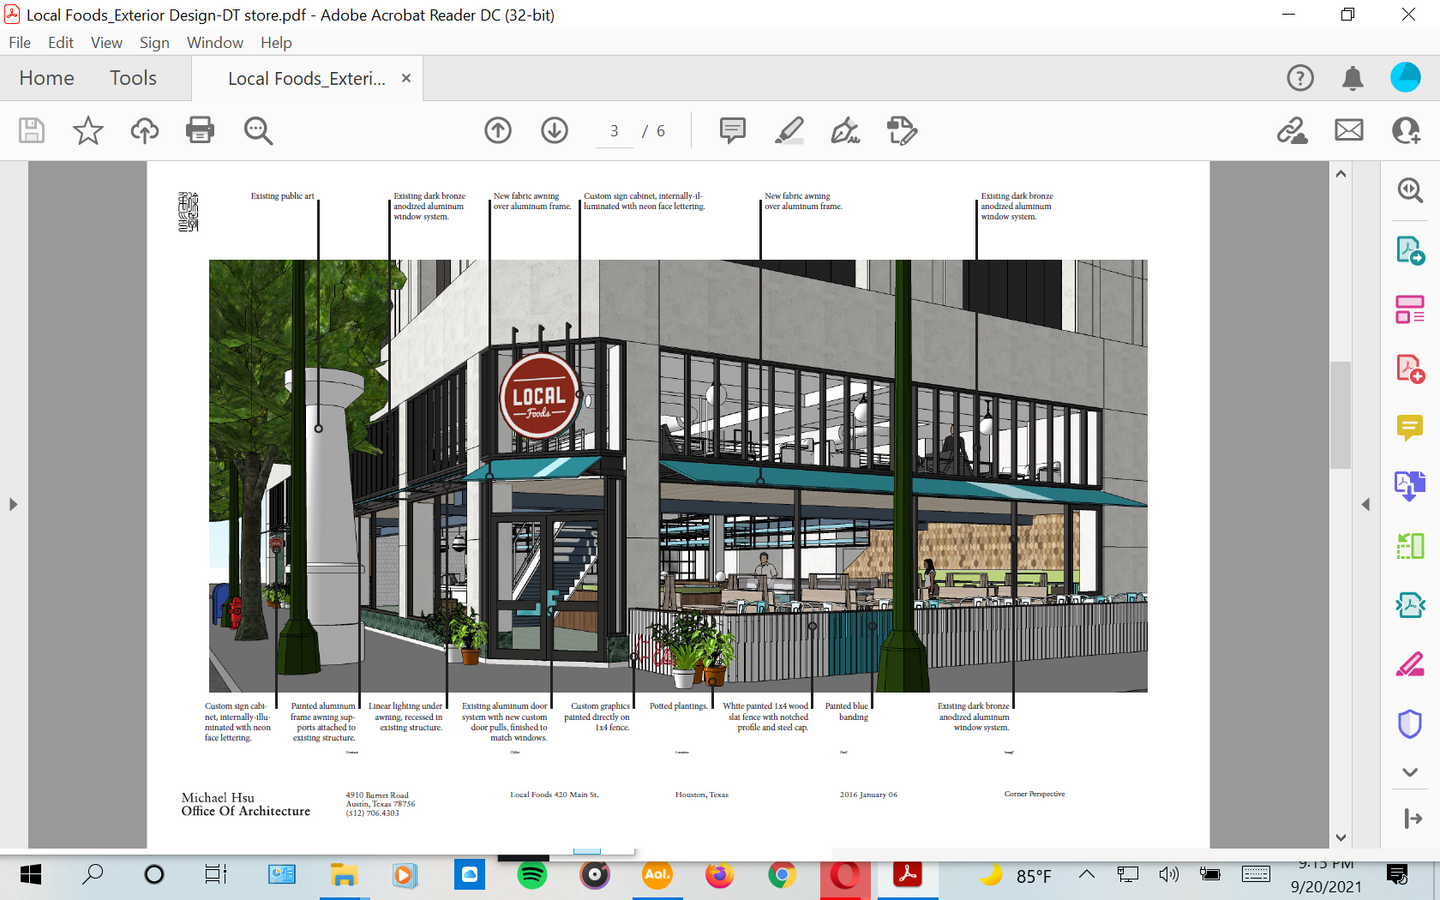Open the Sign menu
1440x900 pixels.
[154, 42]
